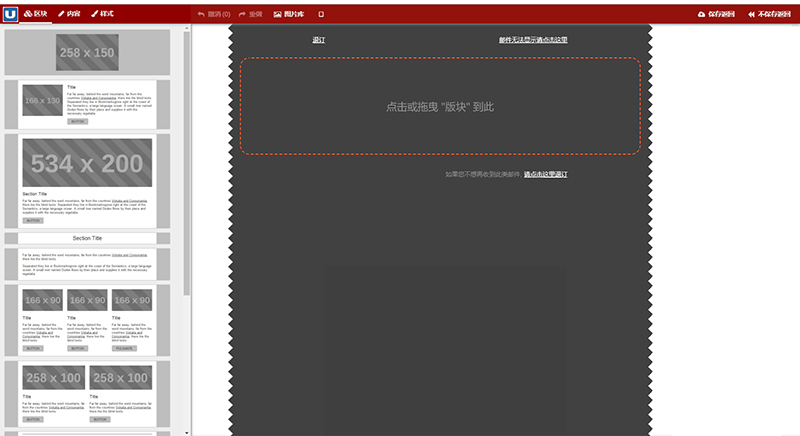This screenshot has width=800, height=436.
Task: Click the 重做 (Redo) toolbar button
Action: (x=250, y=14)
